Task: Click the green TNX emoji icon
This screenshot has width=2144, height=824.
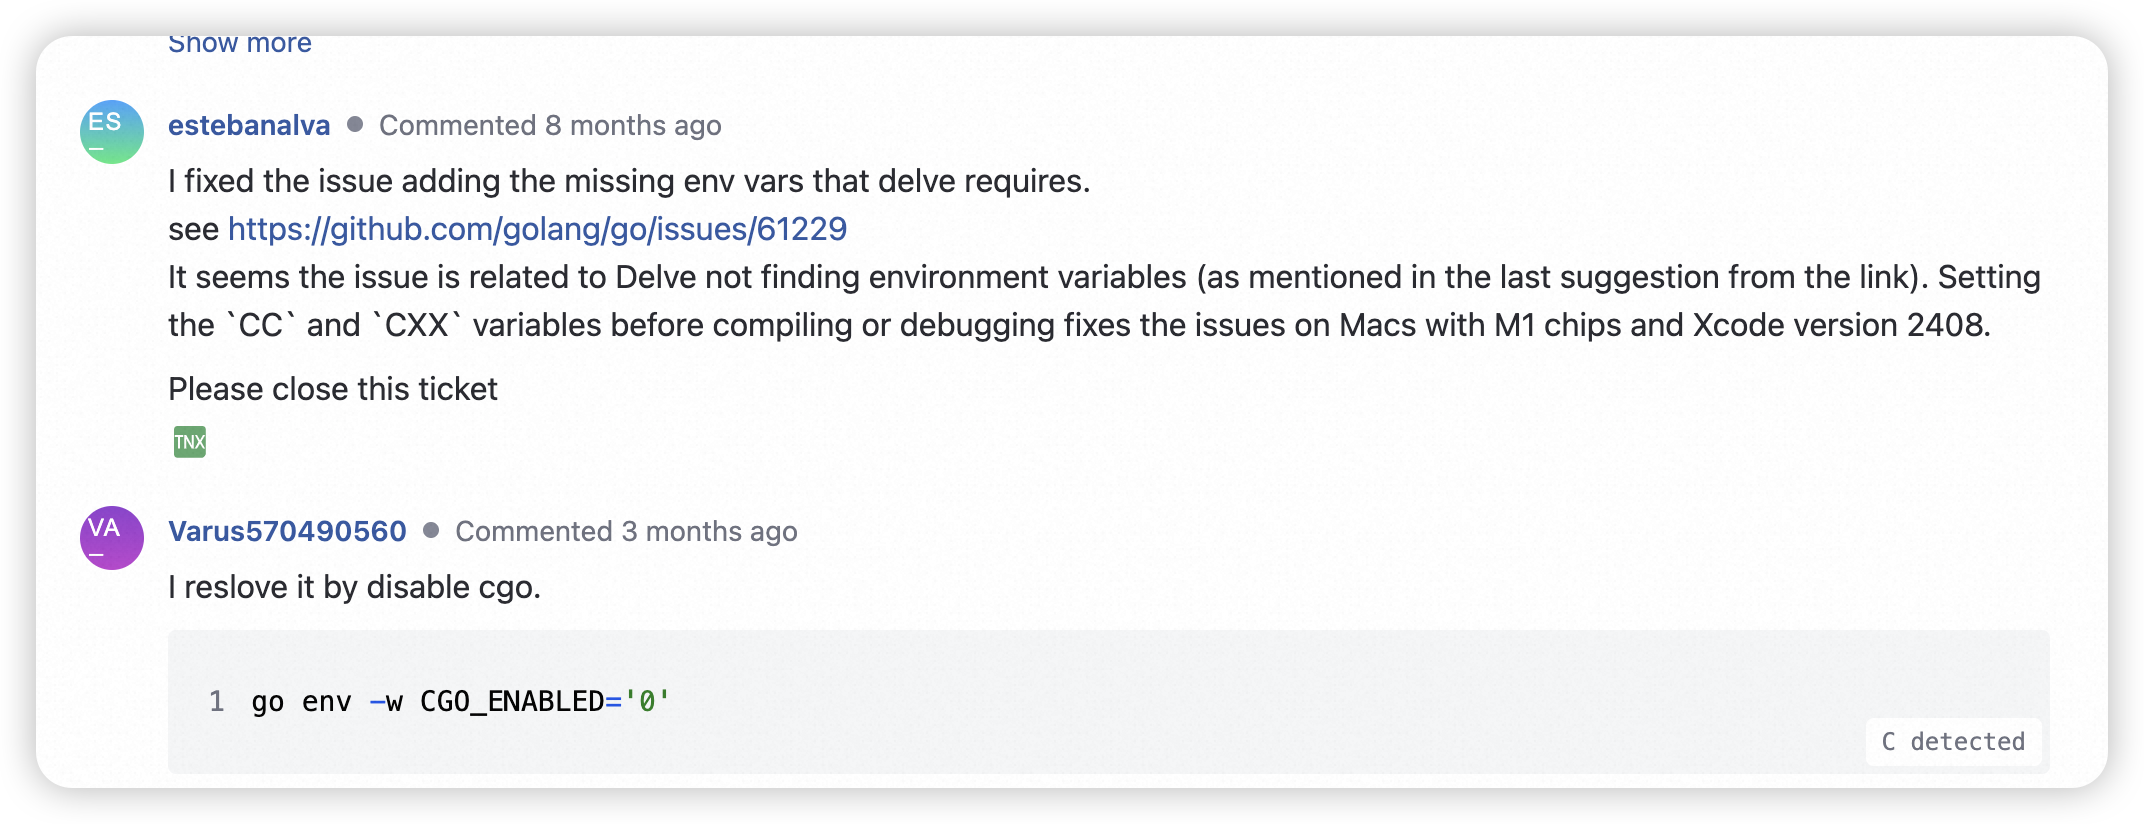Action: point(190,442)
